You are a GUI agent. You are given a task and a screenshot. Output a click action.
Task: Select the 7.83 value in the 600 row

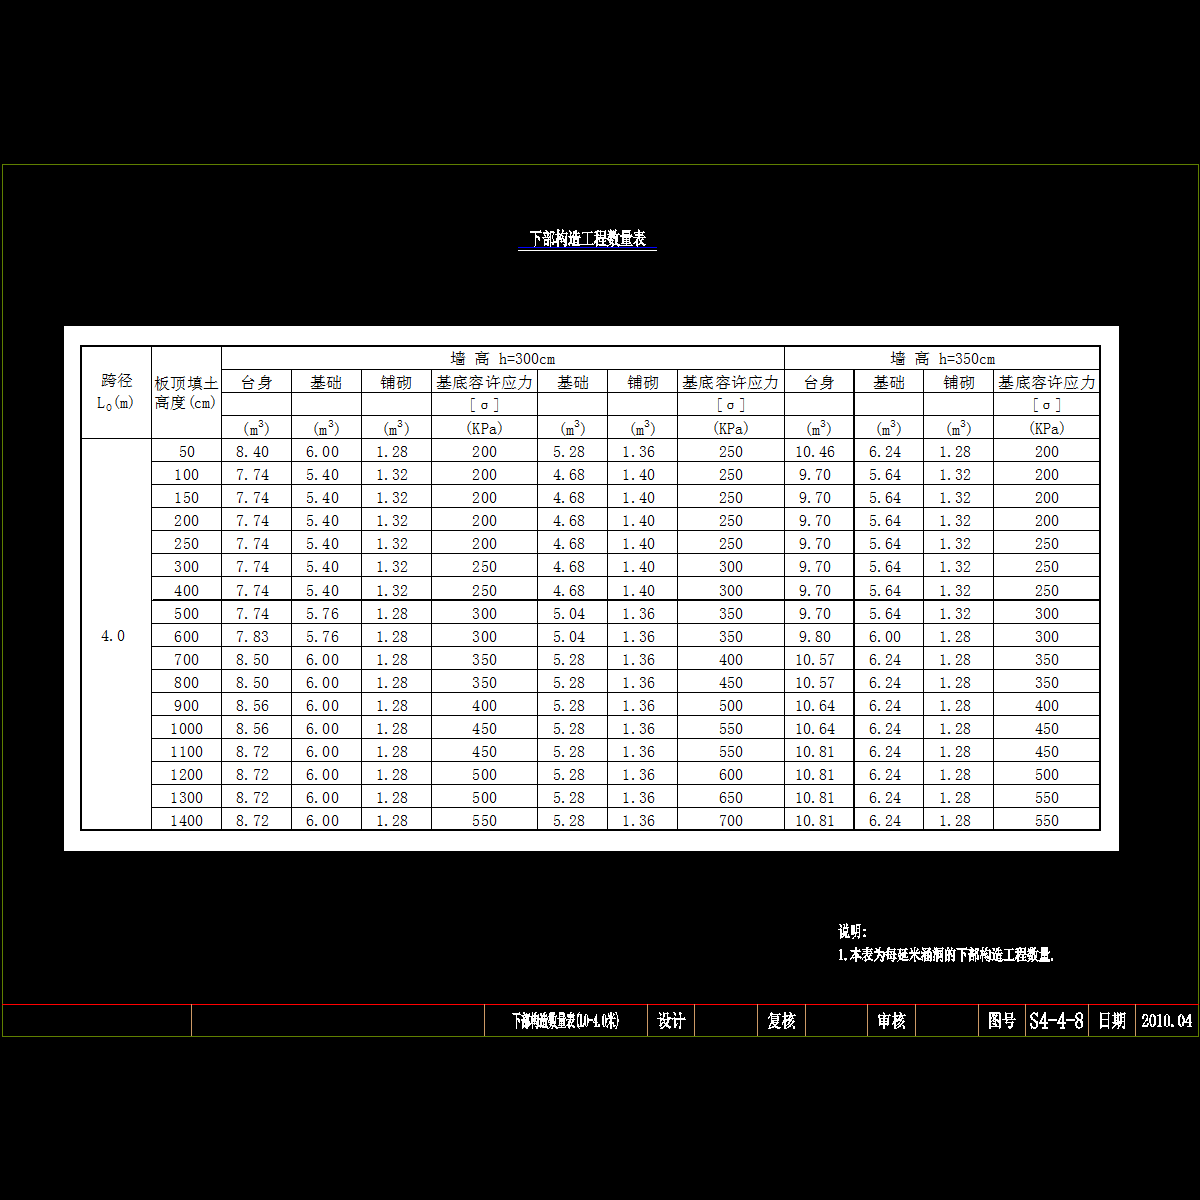(253, 637)
